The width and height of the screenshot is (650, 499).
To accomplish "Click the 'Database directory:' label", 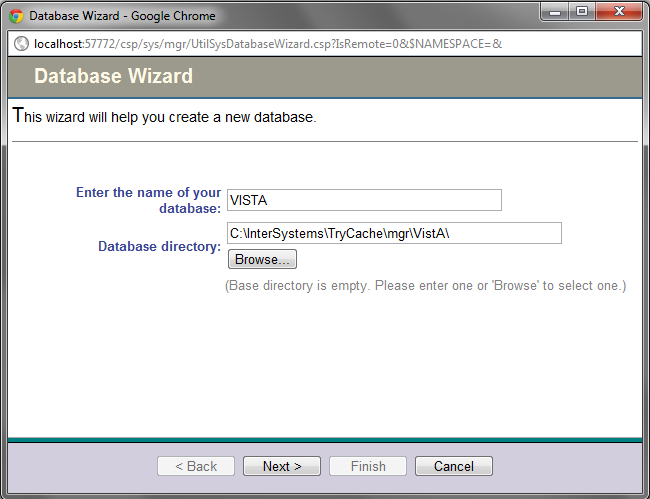I will [159, 246].
